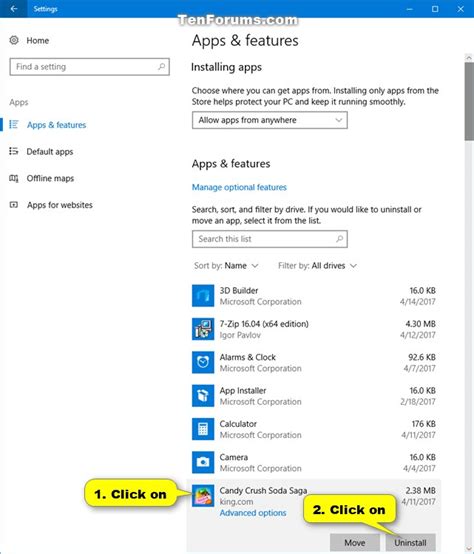Select the 7-Zip app icon
The width and height of the screenshot is (474, 554).
point(203,329)
